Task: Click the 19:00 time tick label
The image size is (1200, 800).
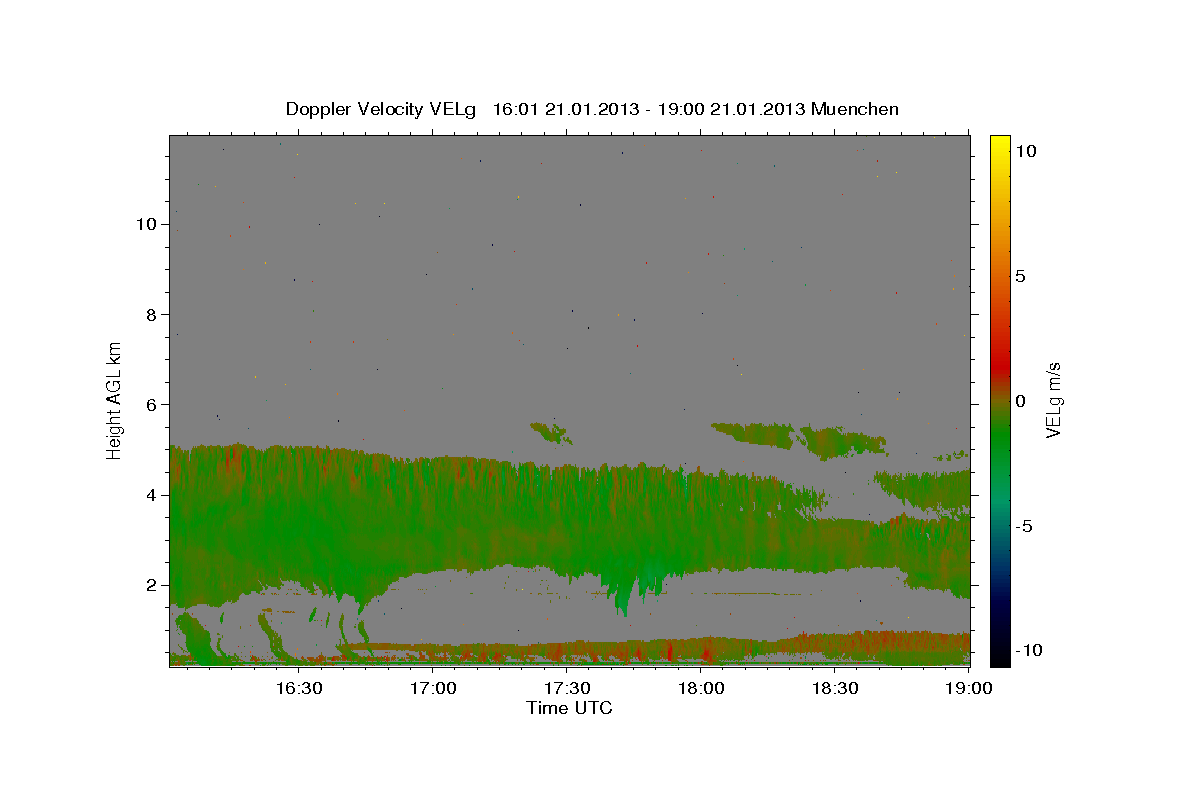Action: pyautogui.click(x=968, y=688)
